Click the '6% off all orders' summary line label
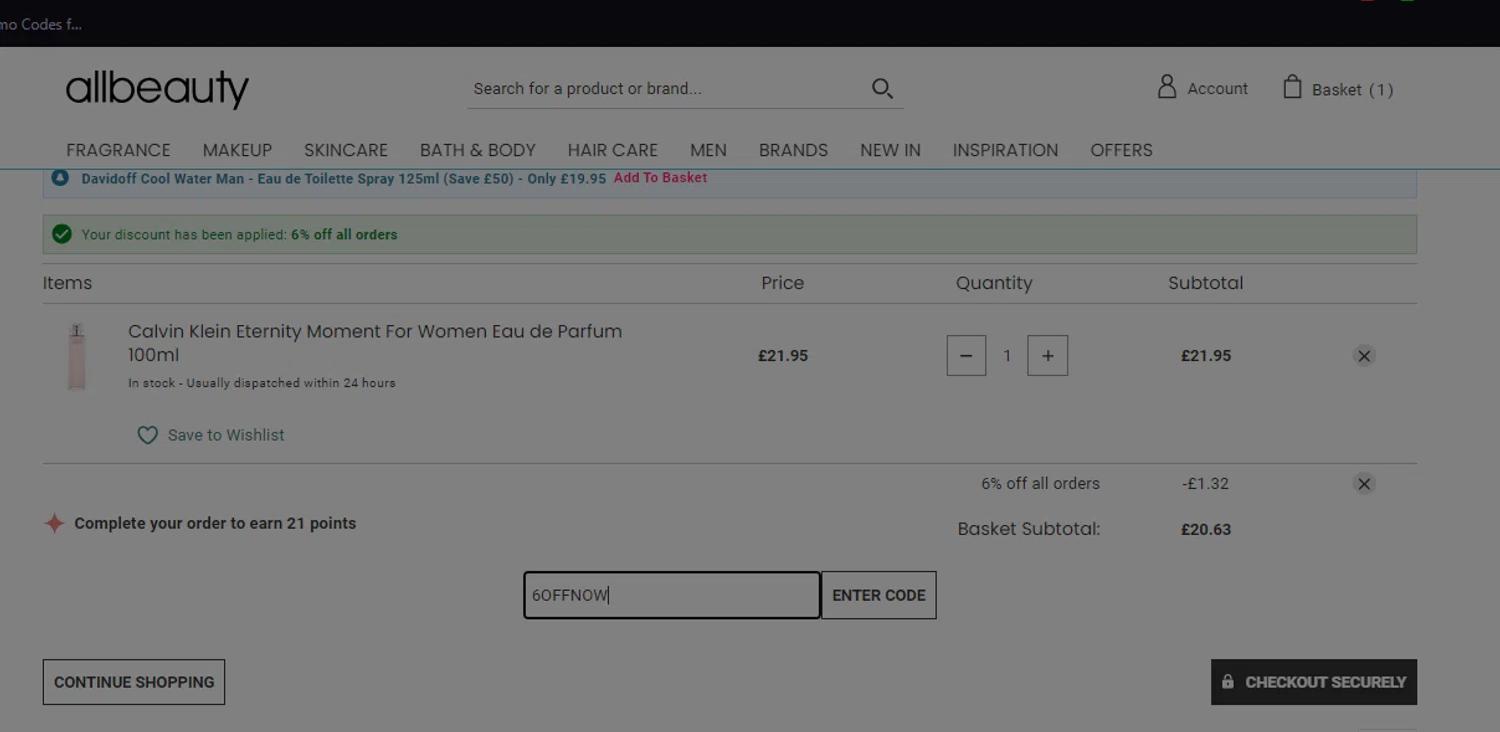Screen dimensions: 1500x732 coord(1040,484)
